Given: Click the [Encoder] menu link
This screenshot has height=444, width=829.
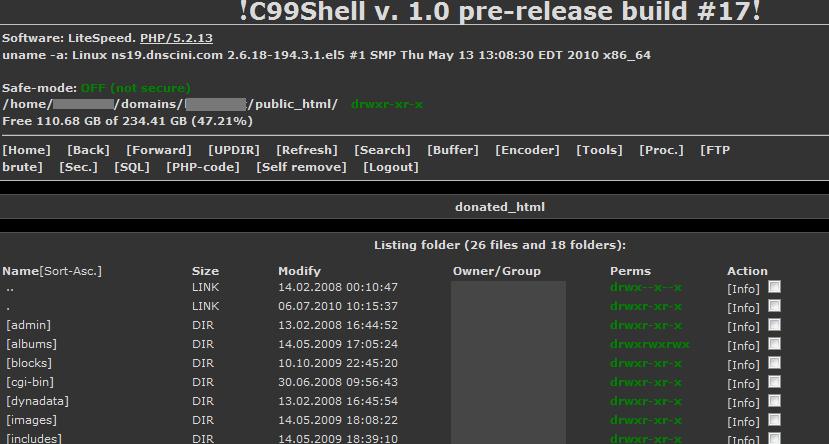Looking at the screenshot, I should tap(527, 150).
